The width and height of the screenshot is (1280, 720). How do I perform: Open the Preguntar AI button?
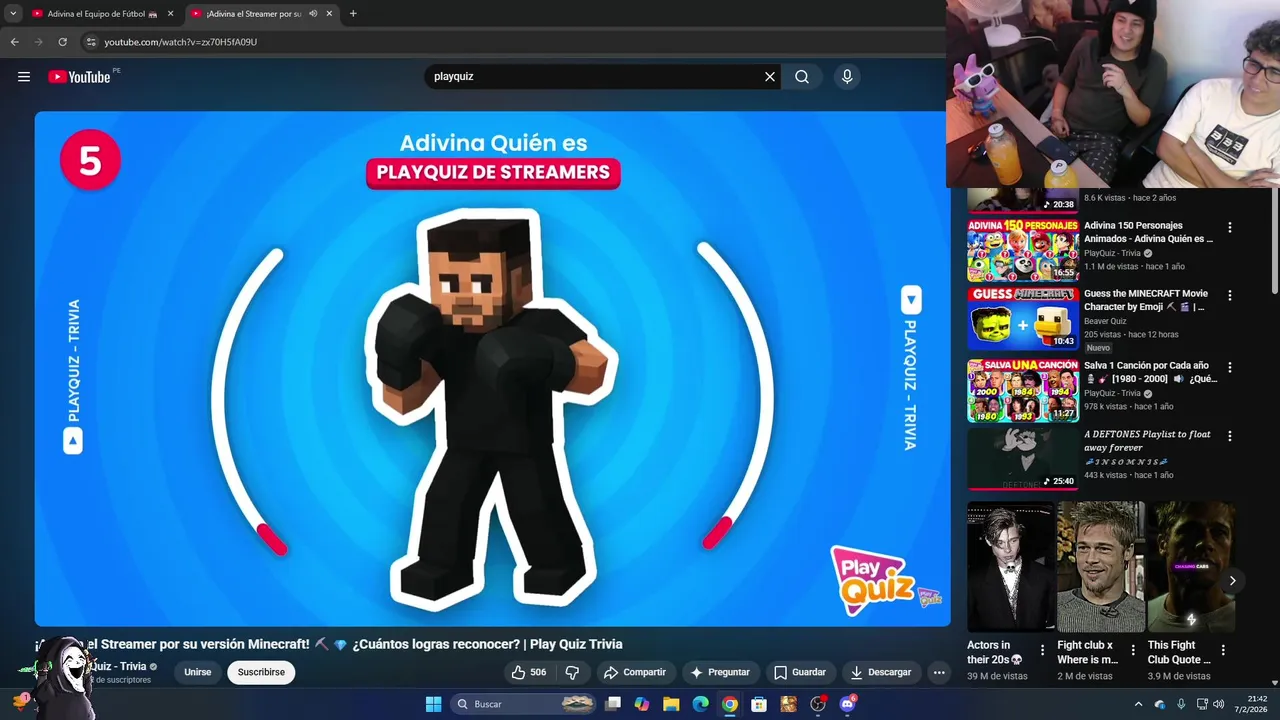click(720, 672)
